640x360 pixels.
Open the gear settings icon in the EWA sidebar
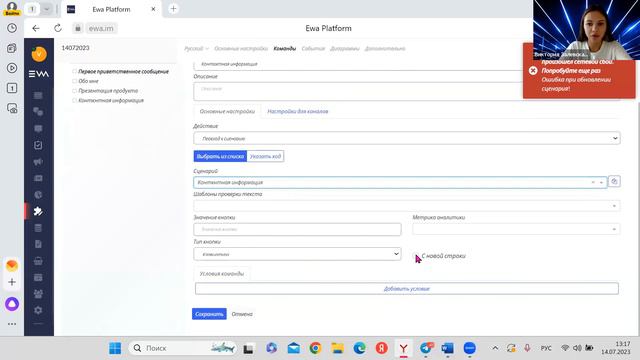coord(38,310)
